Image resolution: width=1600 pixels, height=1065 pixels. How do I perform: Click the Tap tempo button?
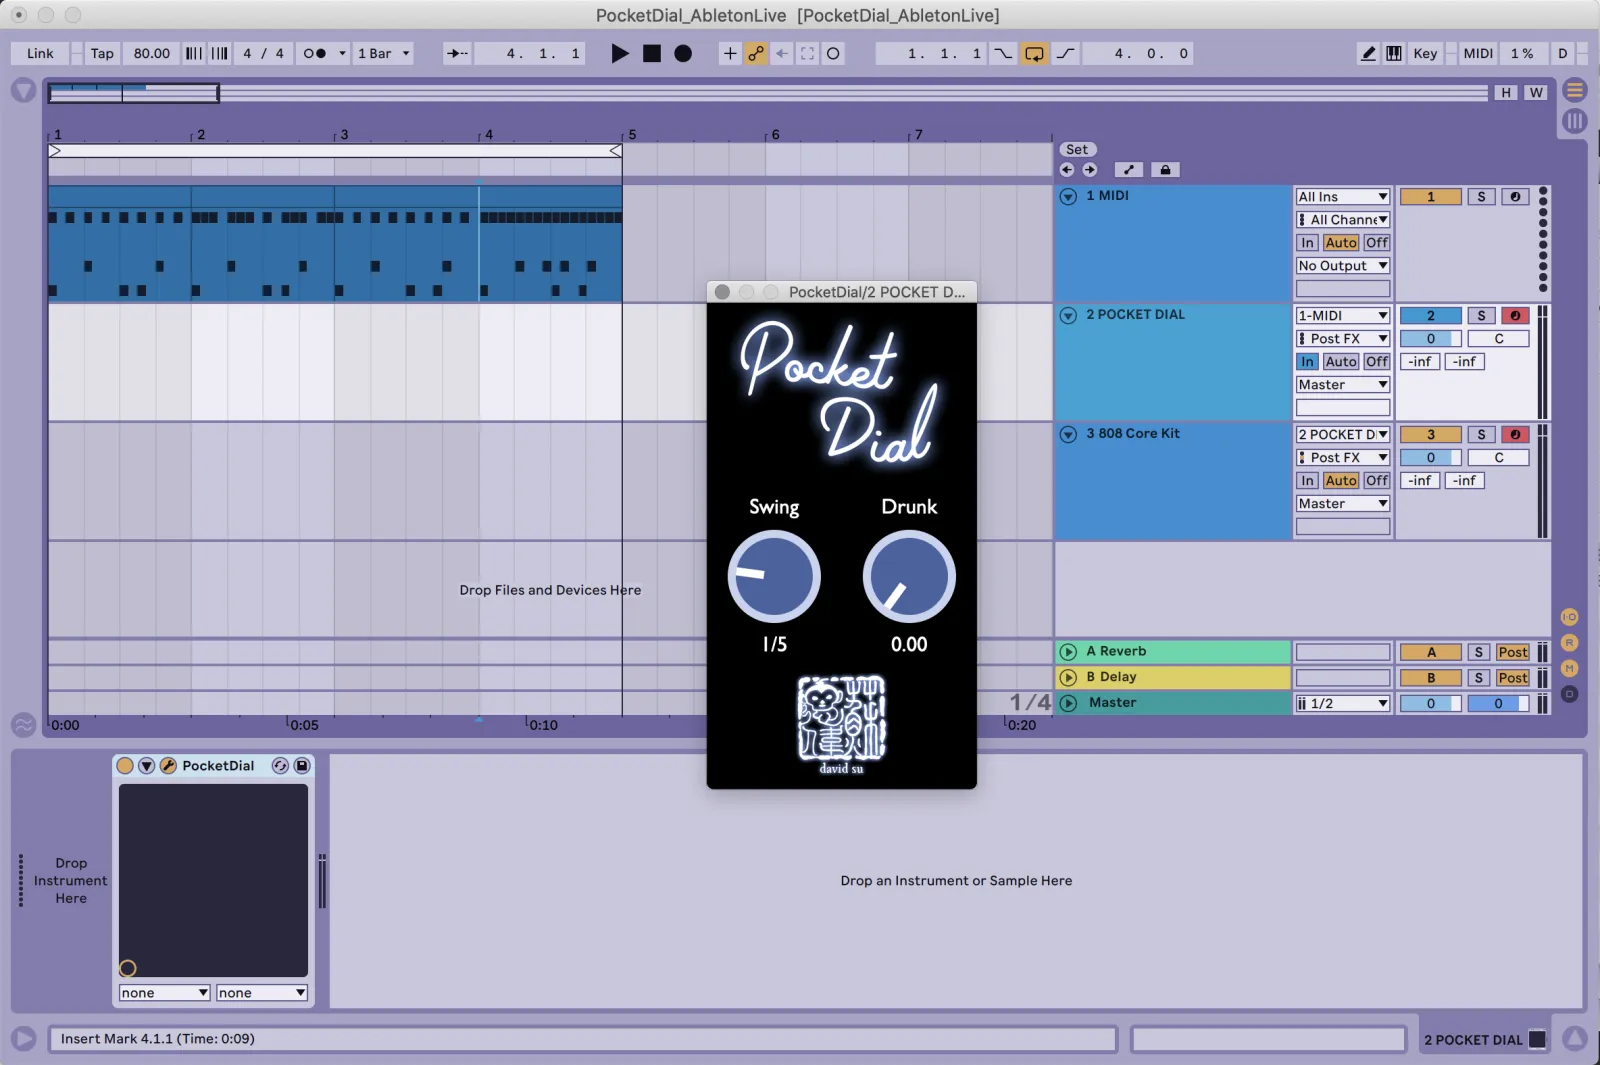(102, 54)
